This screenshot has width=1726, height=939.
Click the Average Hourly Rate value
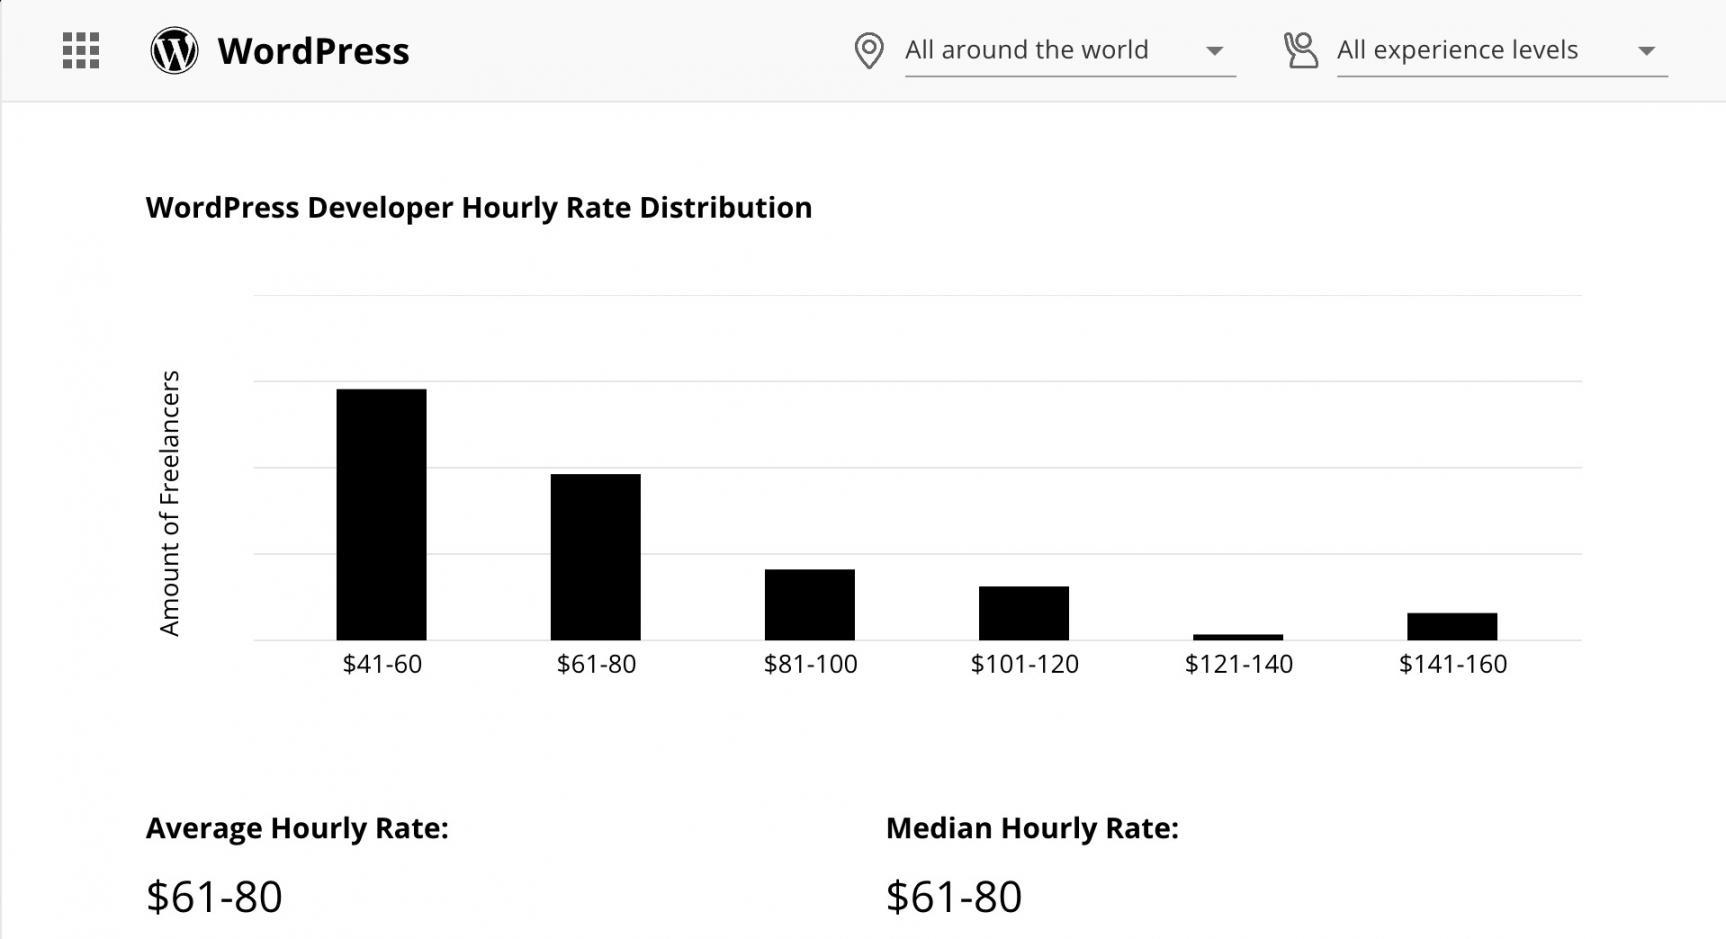(x=214, y=896)
